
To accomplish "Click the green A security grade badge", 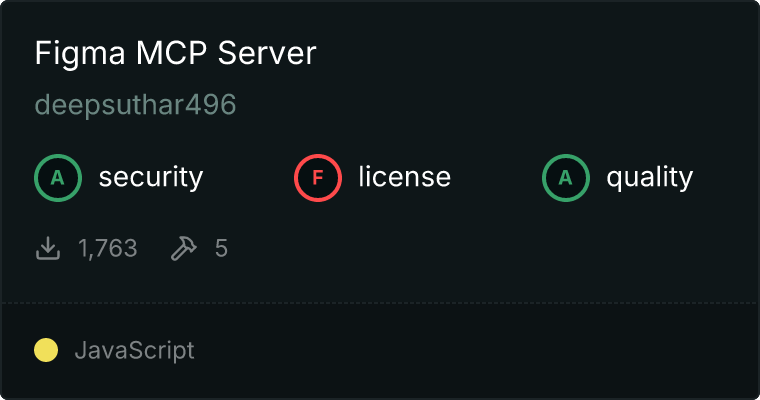I will point(58,178).
